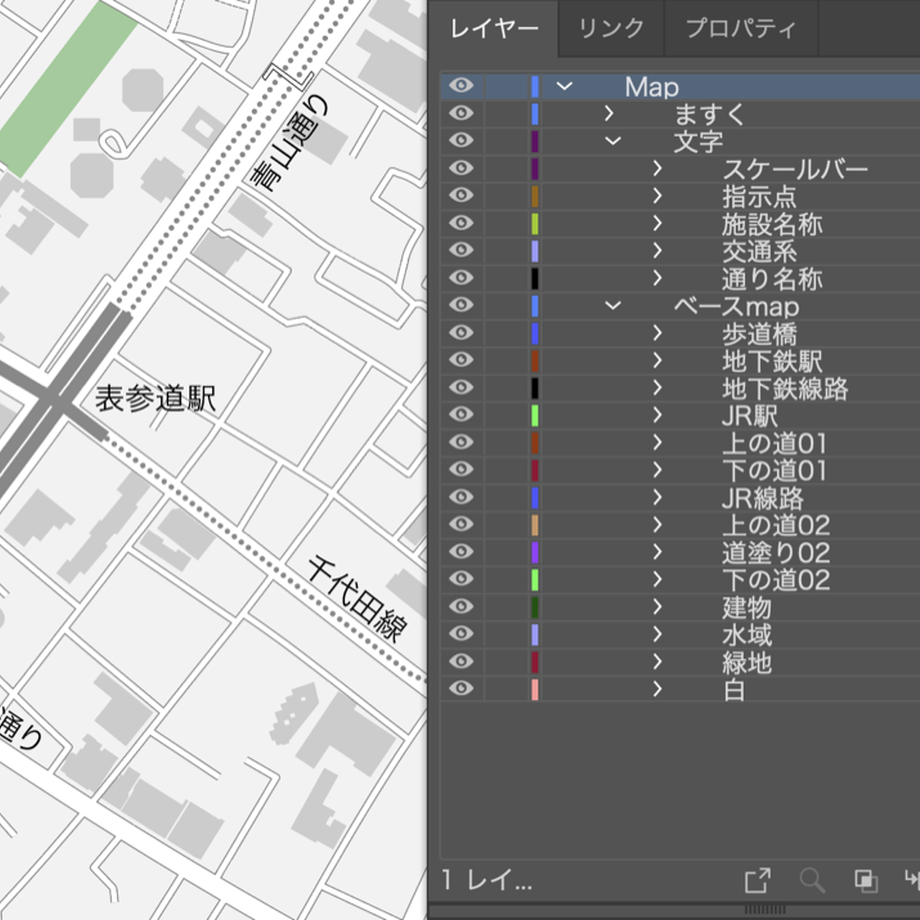Click the 千代田線 label on the map

(358, 598)
